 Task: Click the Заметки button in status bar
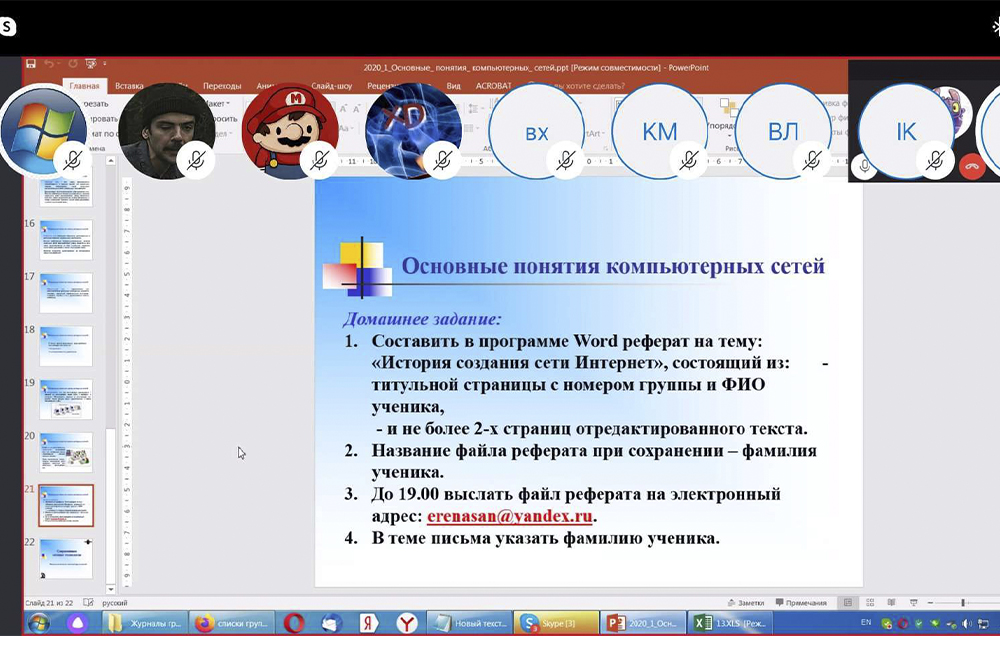point(746,603)
